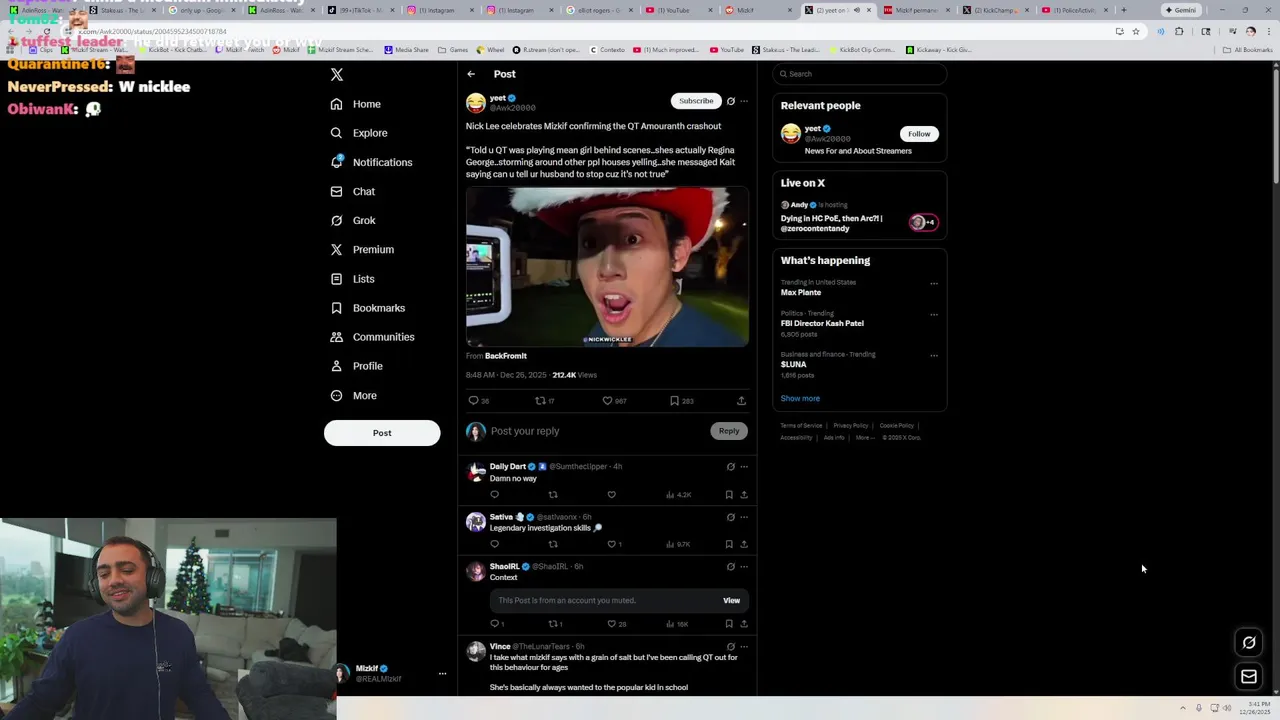The width and height of the screenshot is (1280, 720).
Task: Open the Max Plante trending topic
Action: [801, 293]
